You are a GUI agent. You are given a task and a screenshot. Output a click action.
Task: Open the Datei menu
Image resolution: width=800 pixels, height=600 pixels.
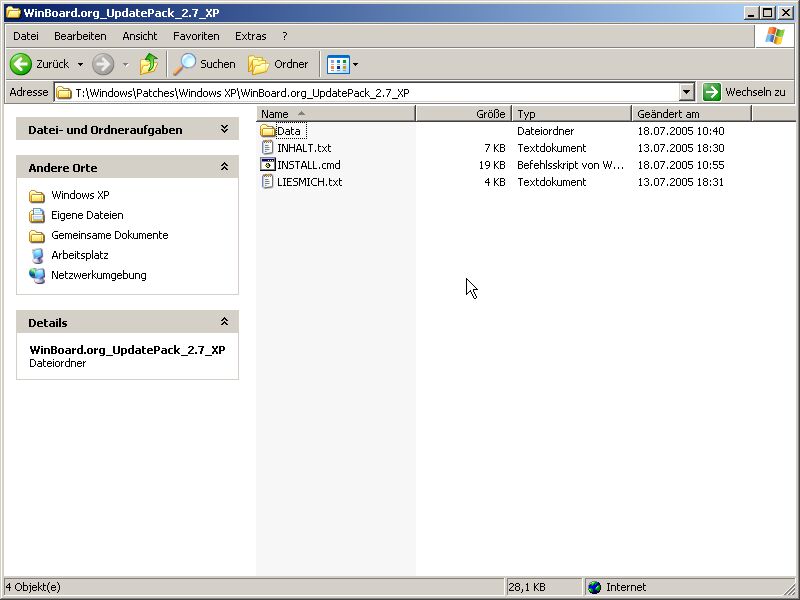pos(26,36)
